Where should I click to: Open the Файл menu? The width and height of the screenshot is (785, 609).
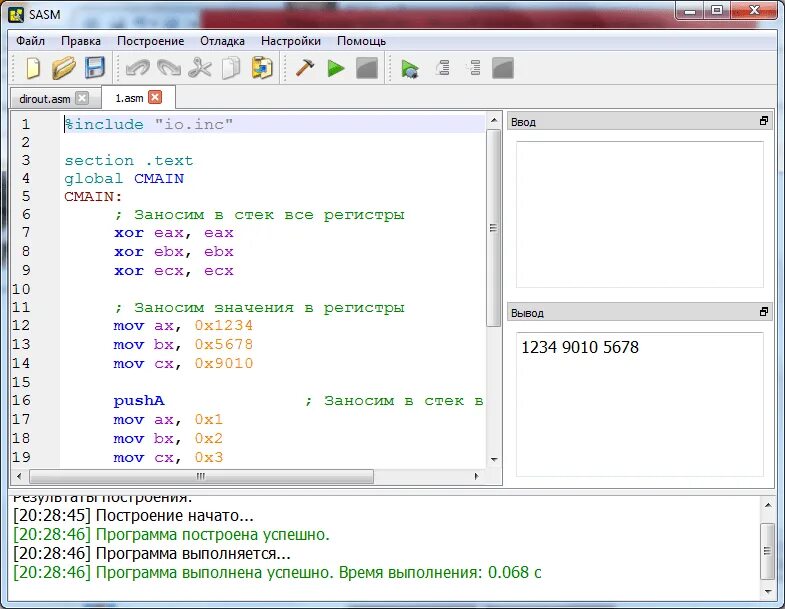[31, 41]
